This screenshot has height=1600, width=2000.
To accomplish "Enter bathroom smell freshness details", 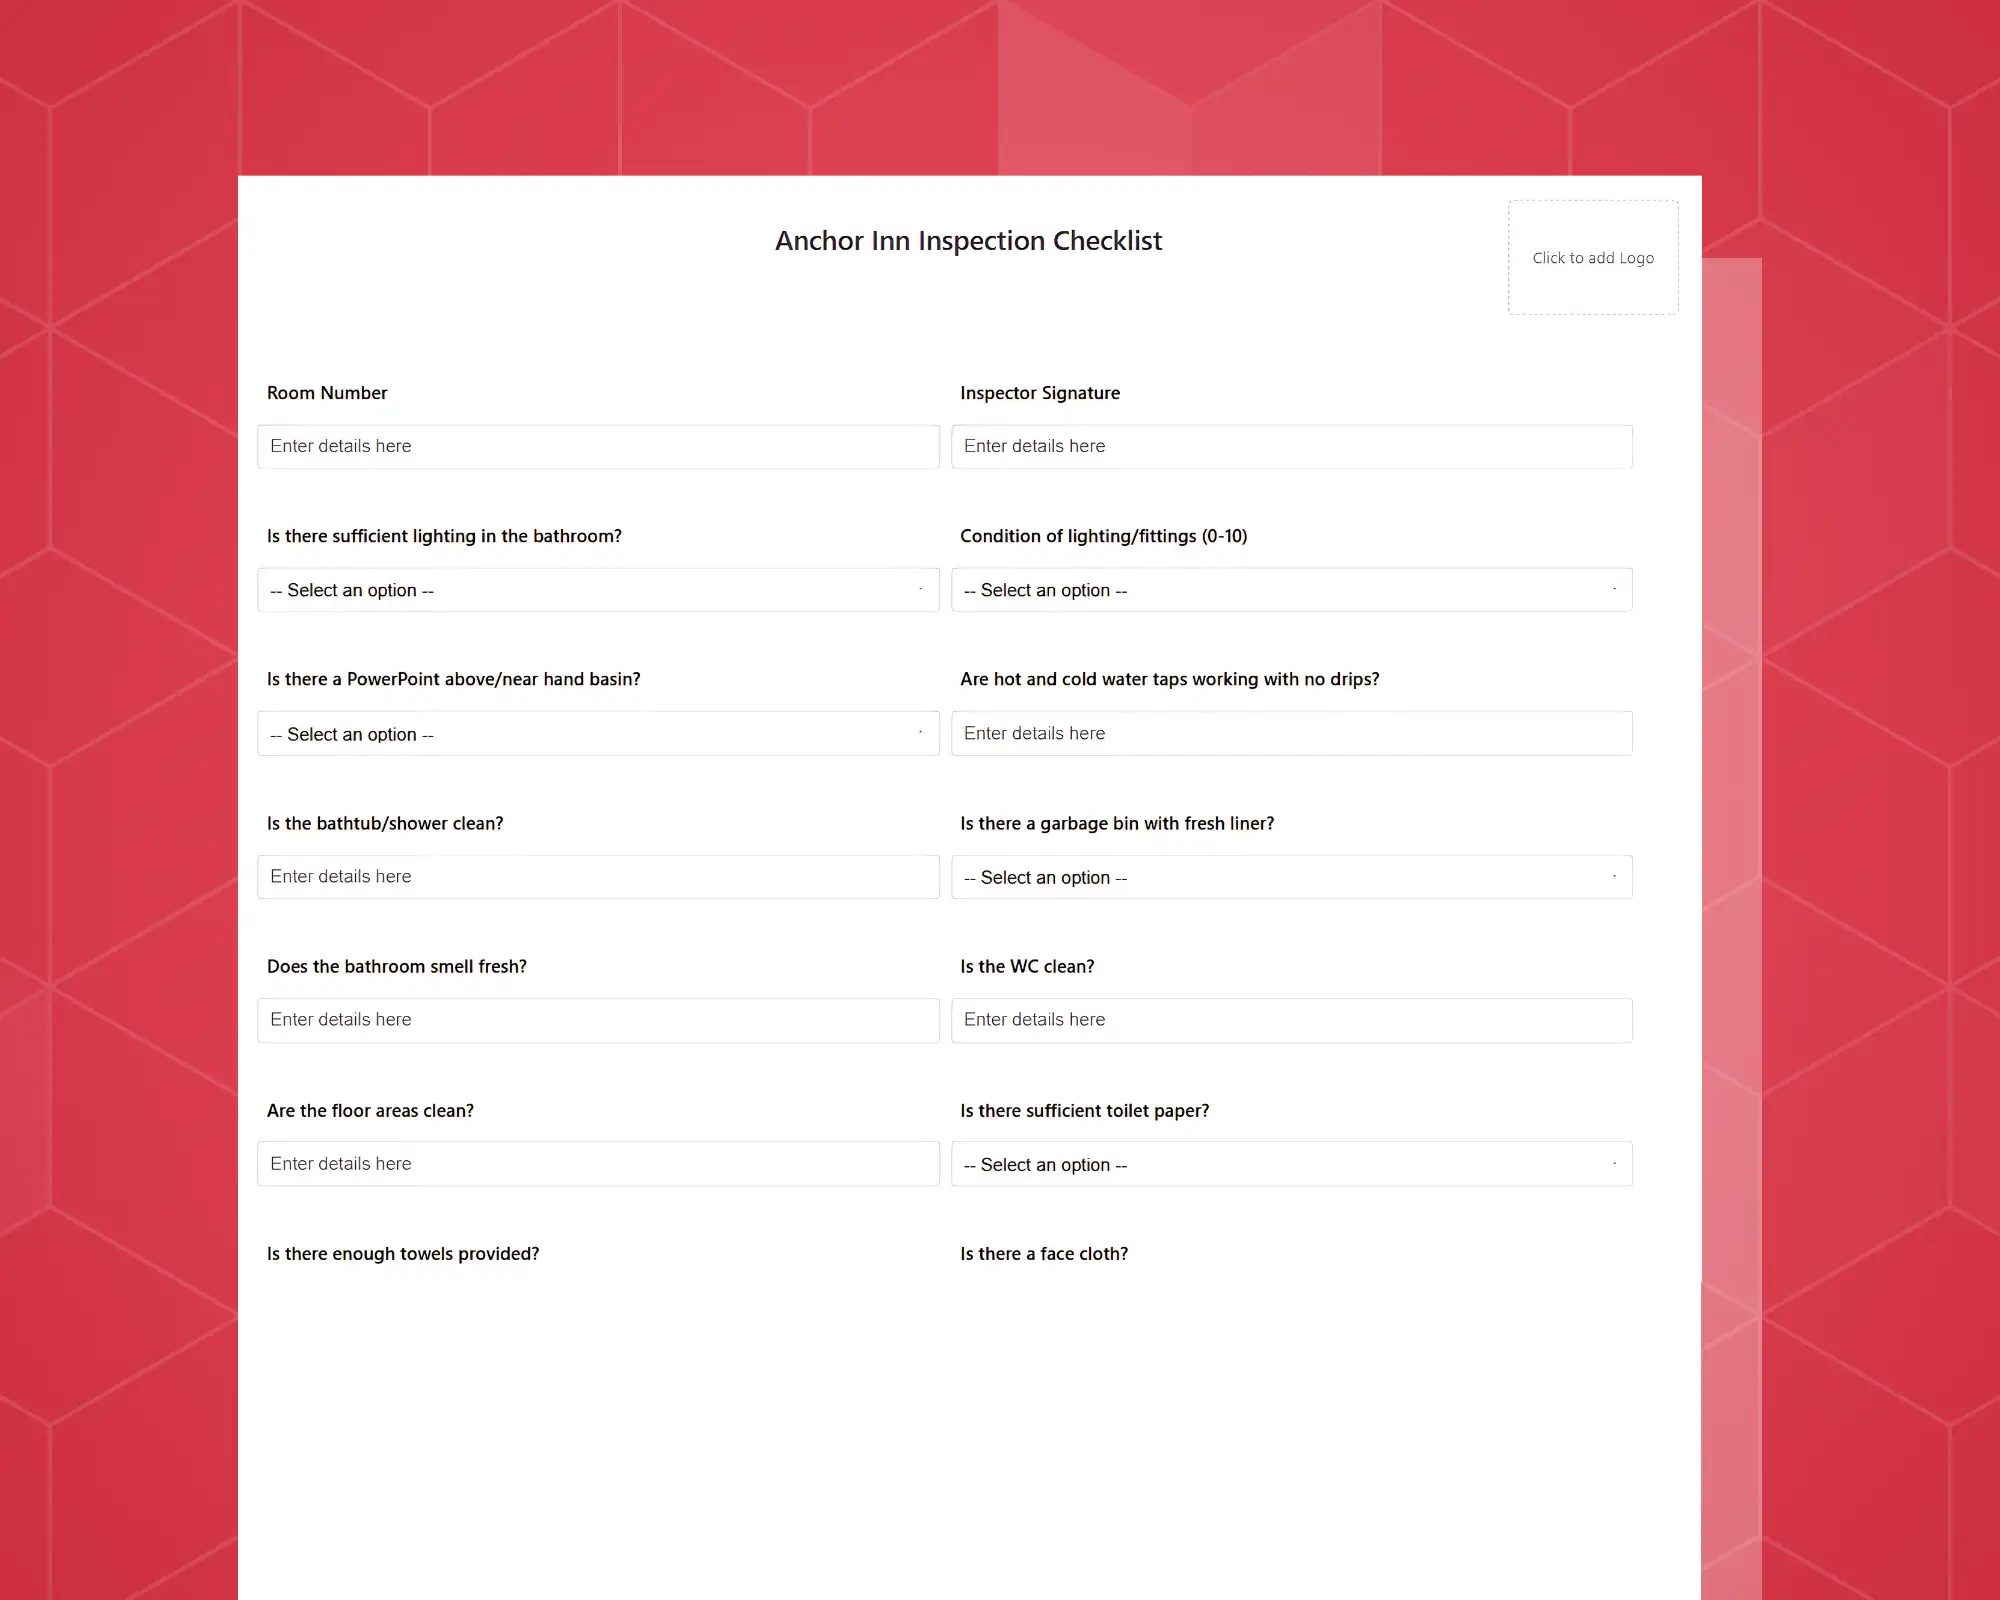I will click(598, 1020).
